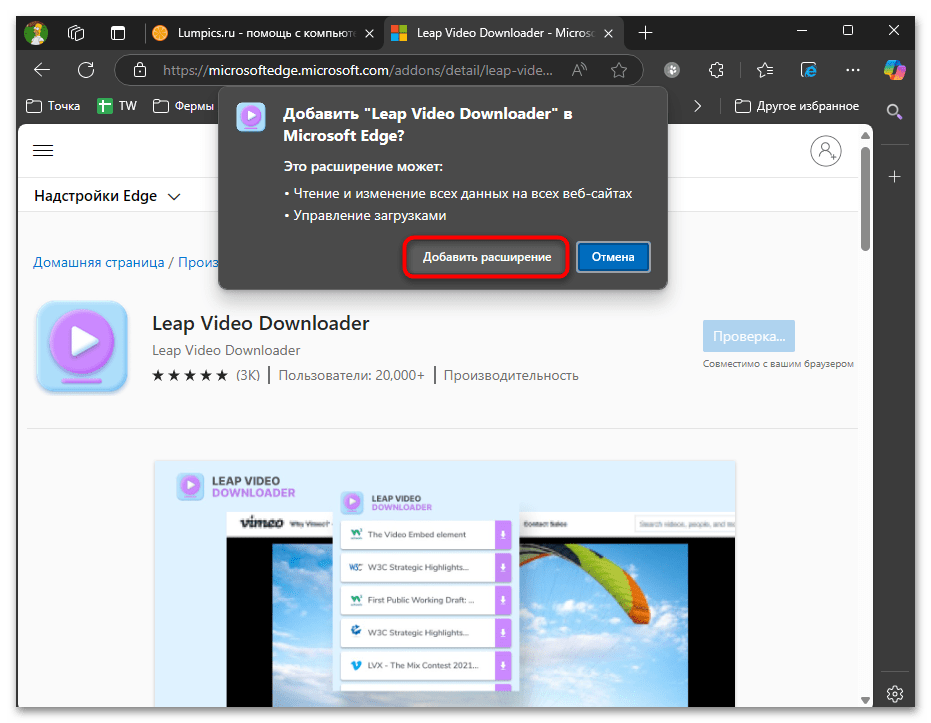Show more favorites with chevron arrow
Screen dimensions: 931x723
click(x=697, y=106)
